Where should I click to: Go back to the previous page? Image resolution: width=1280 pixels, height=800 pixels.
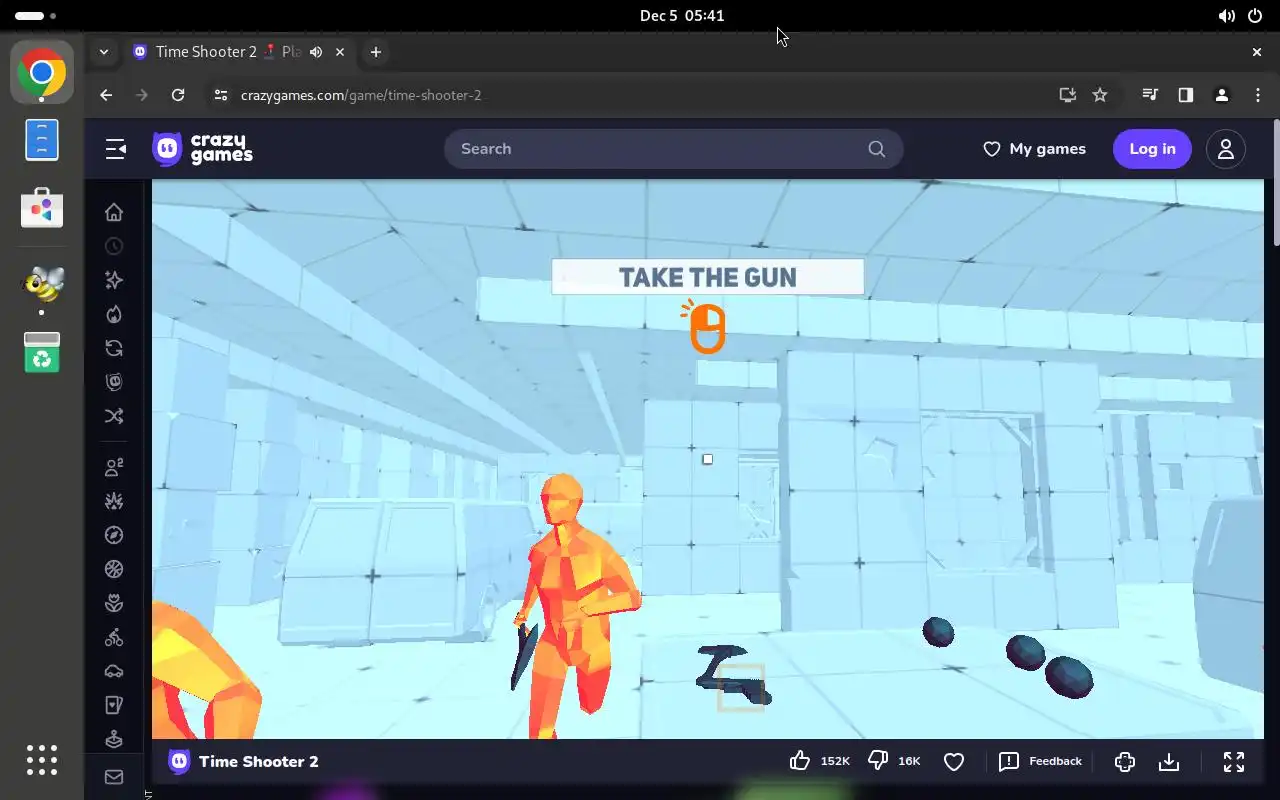coord(106,95)
